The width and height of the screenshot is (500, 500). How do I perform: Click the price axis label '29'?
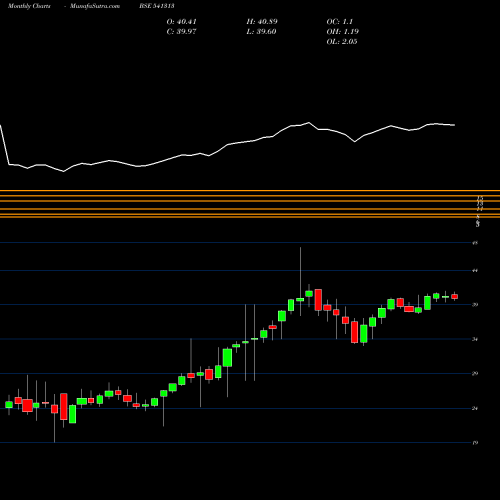pos(475,373)
